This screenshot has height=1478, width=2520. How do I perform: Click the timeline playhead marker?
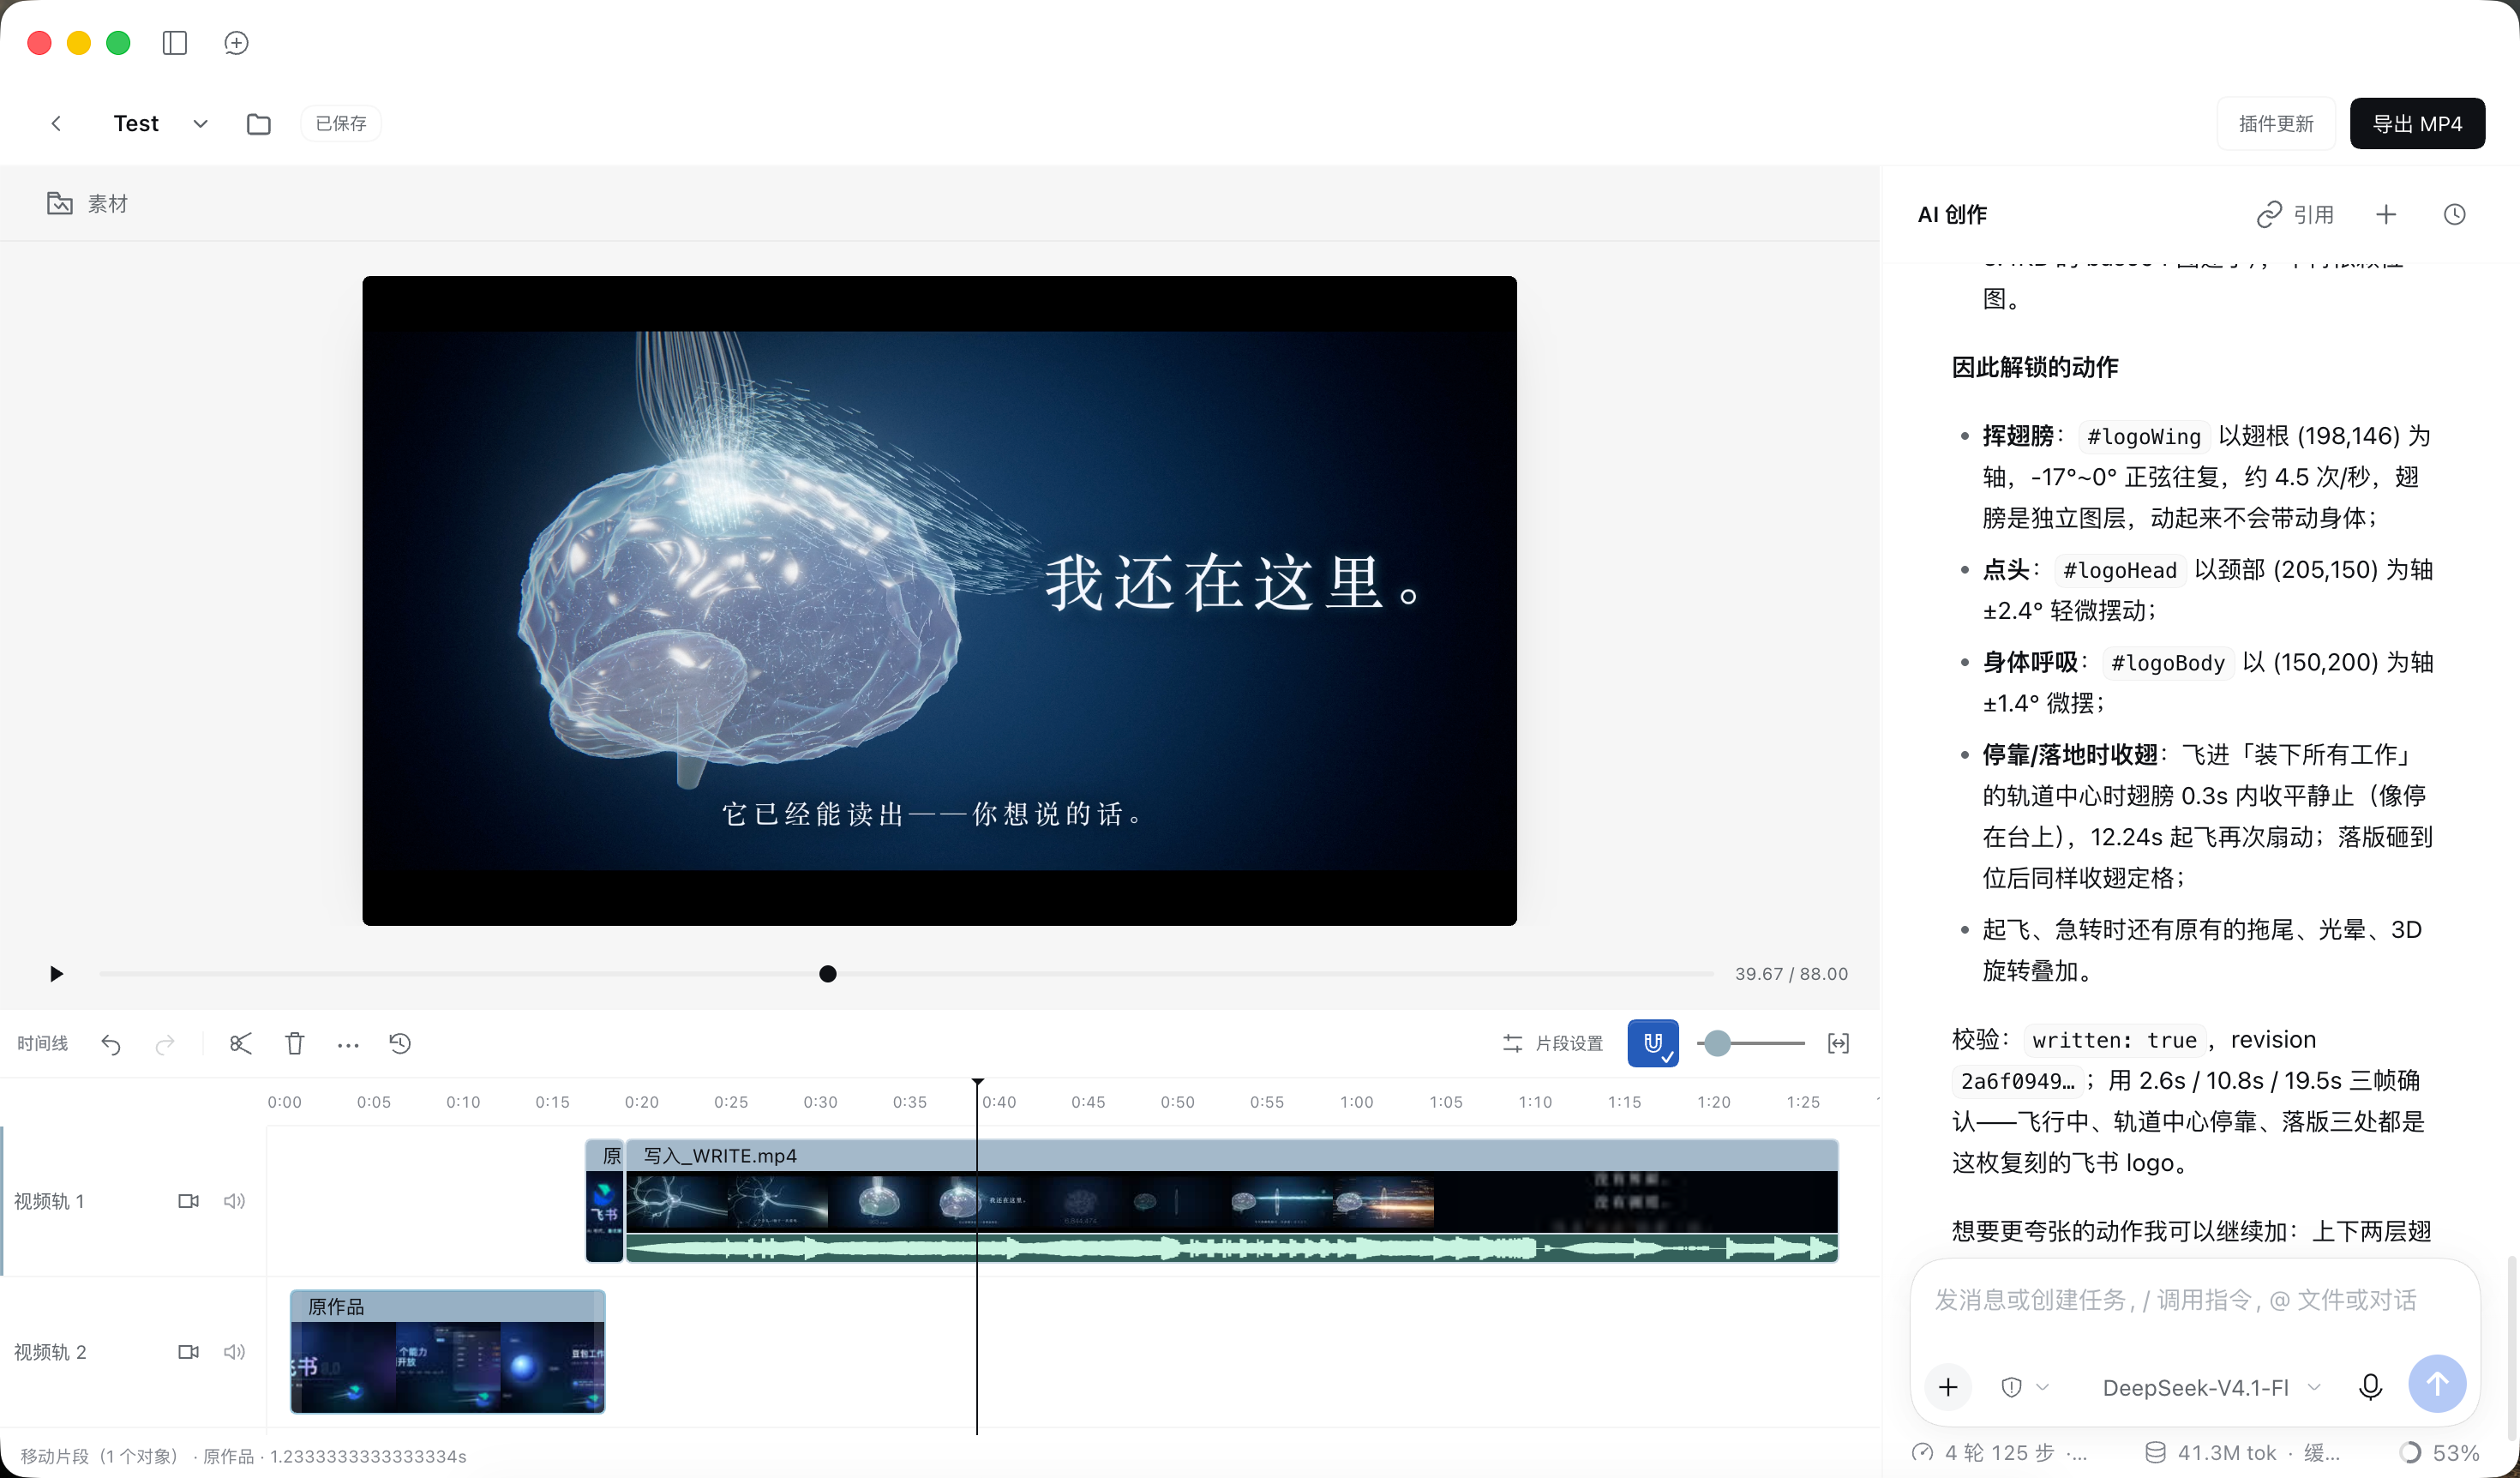click(x=977, y=1084)
